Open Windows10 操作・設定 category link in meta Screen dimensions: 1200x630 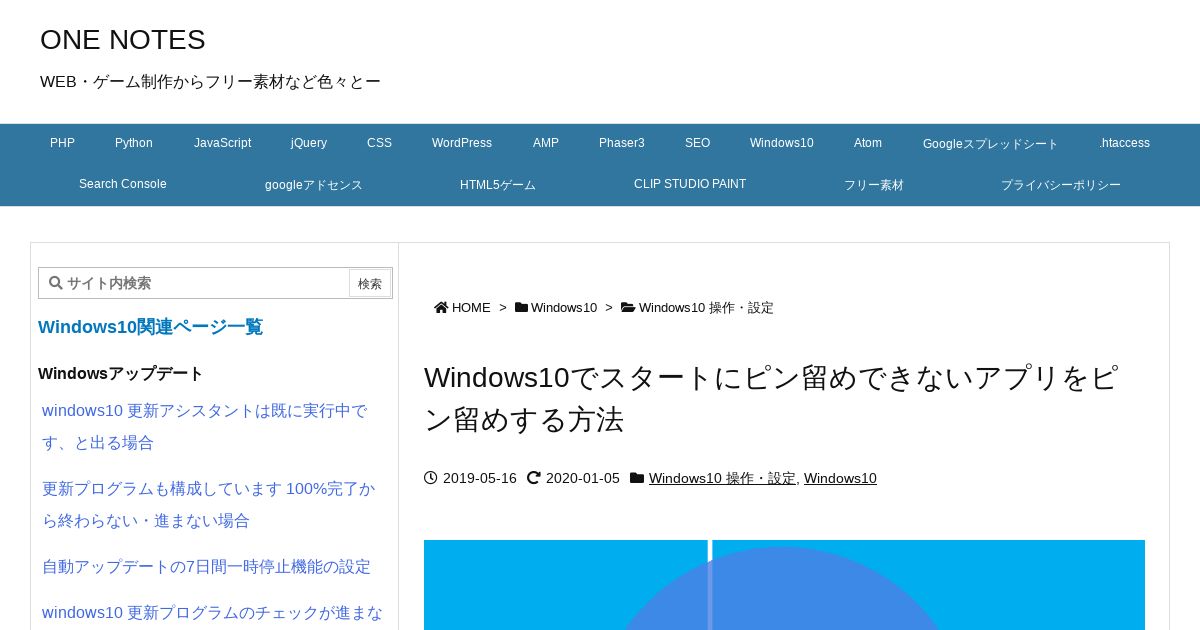pos(722,478)
